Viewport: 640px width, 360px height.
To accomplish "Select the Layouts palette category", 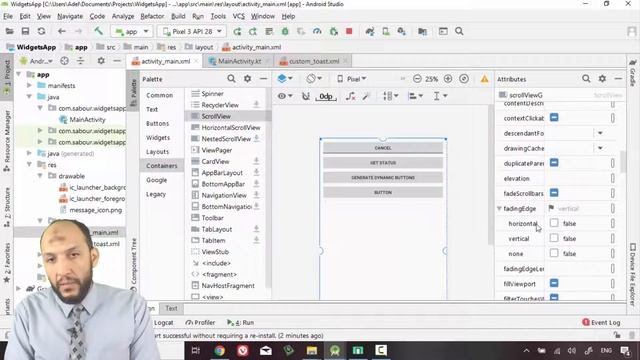I will pyautogui.click(x=158, y=151).
